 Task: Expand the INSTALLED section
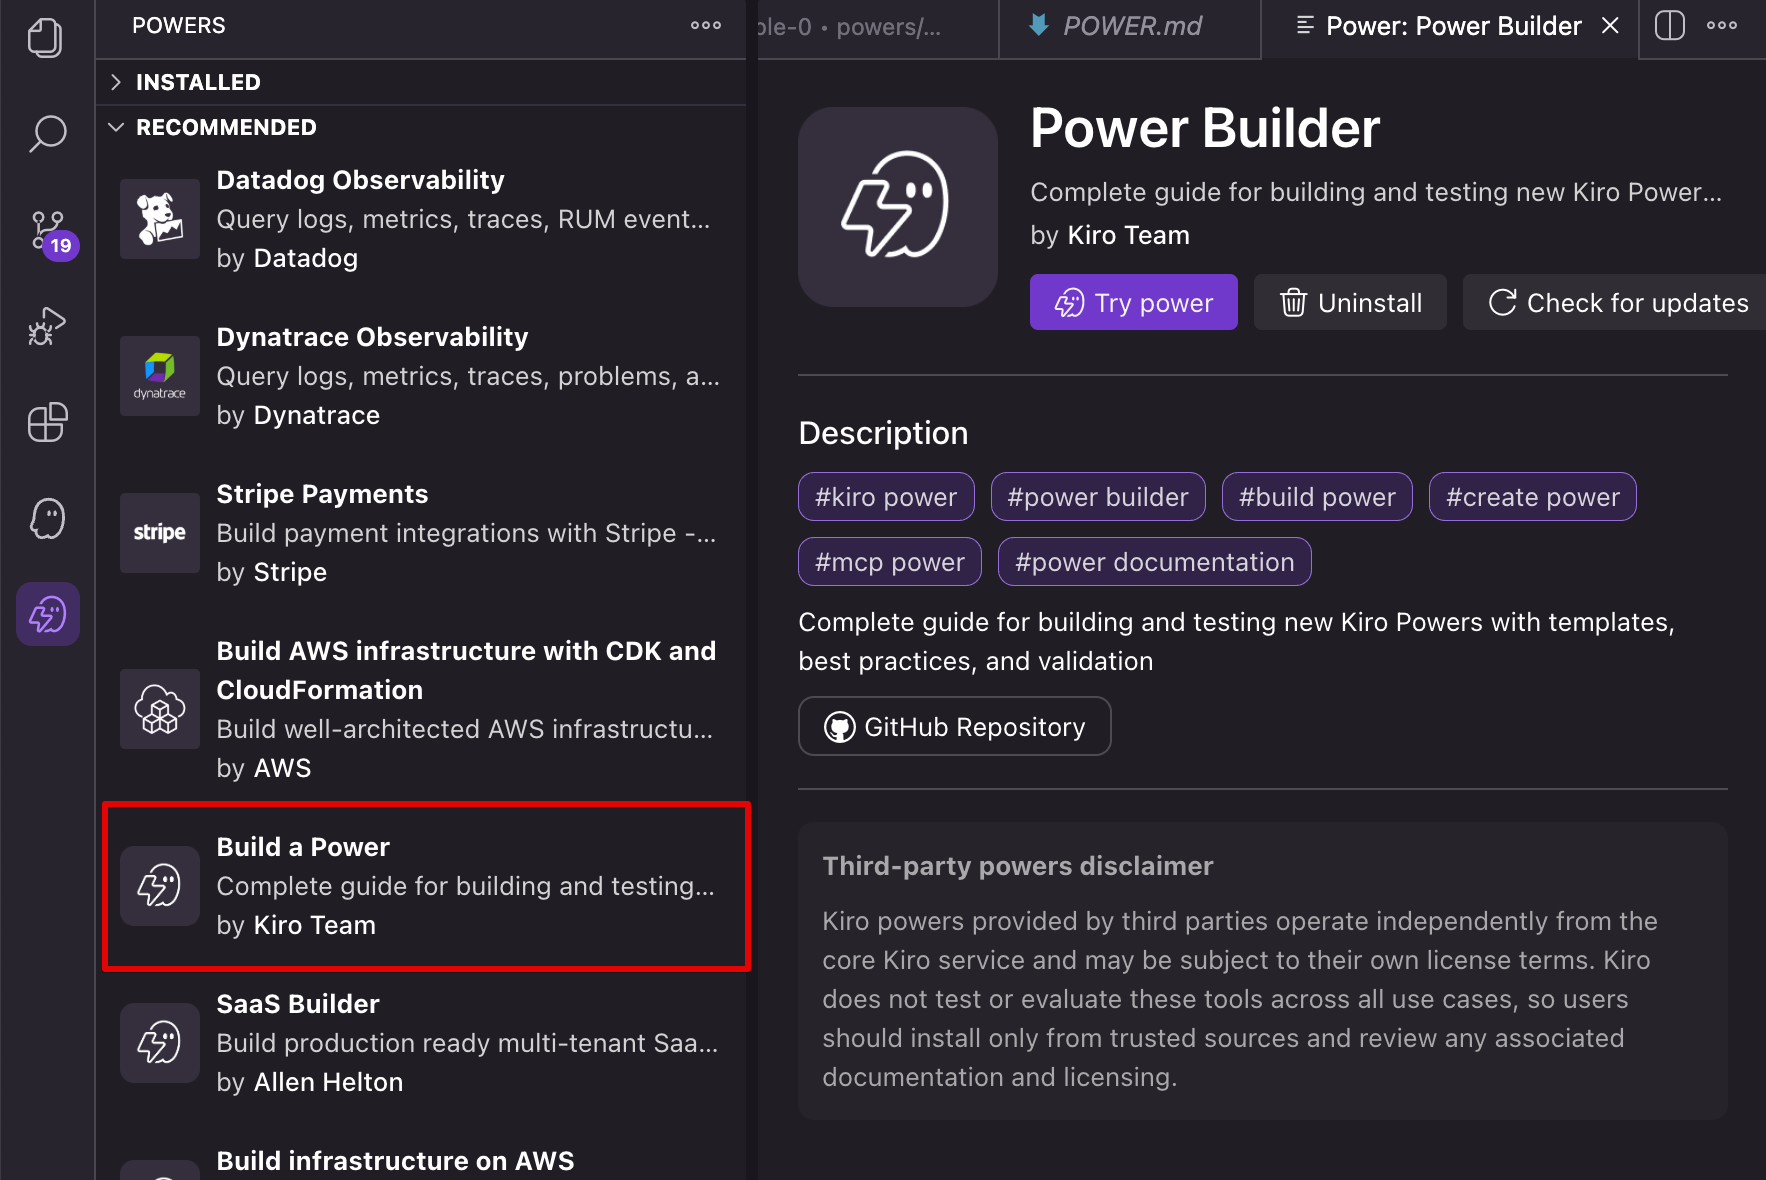(421, 82)
